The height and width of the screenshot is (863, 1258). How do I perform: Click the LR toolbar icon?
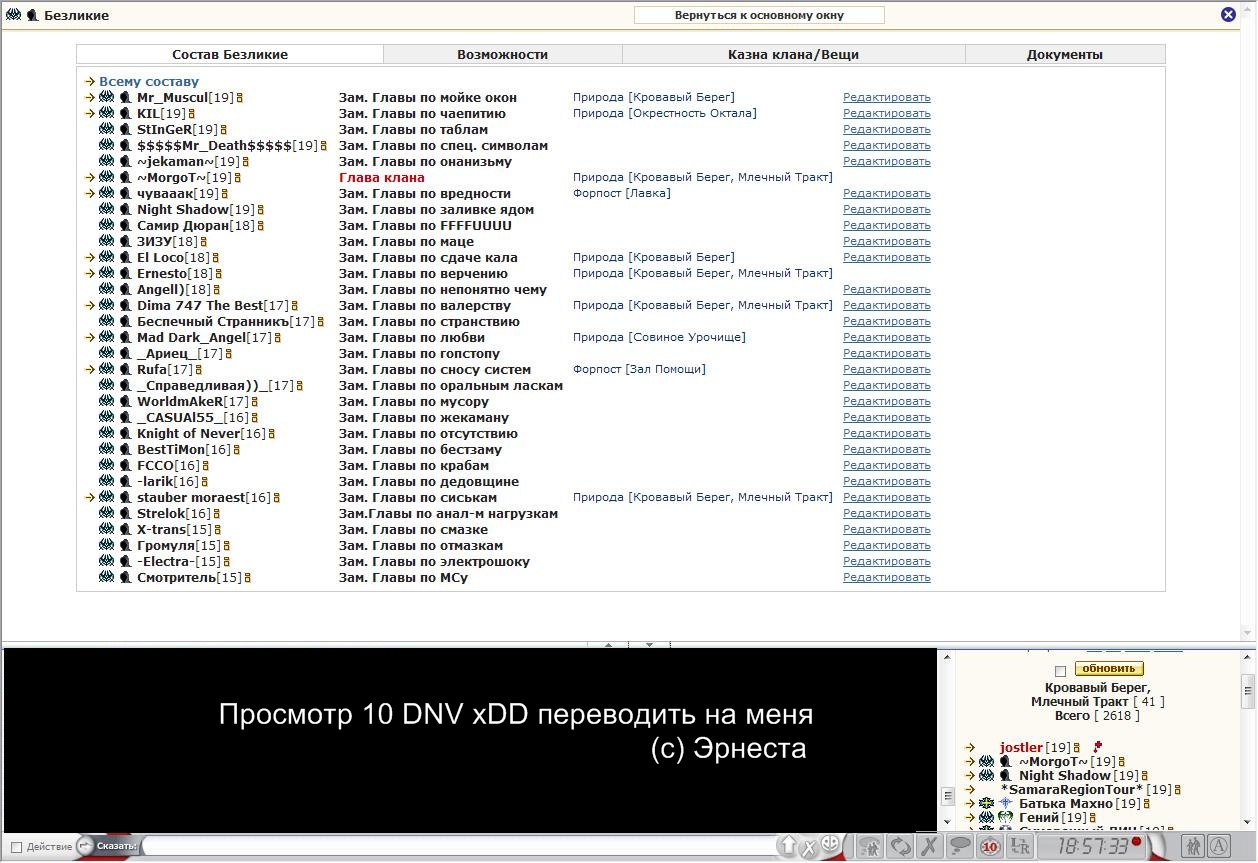pyautogui.click(x=1020, y=846)
